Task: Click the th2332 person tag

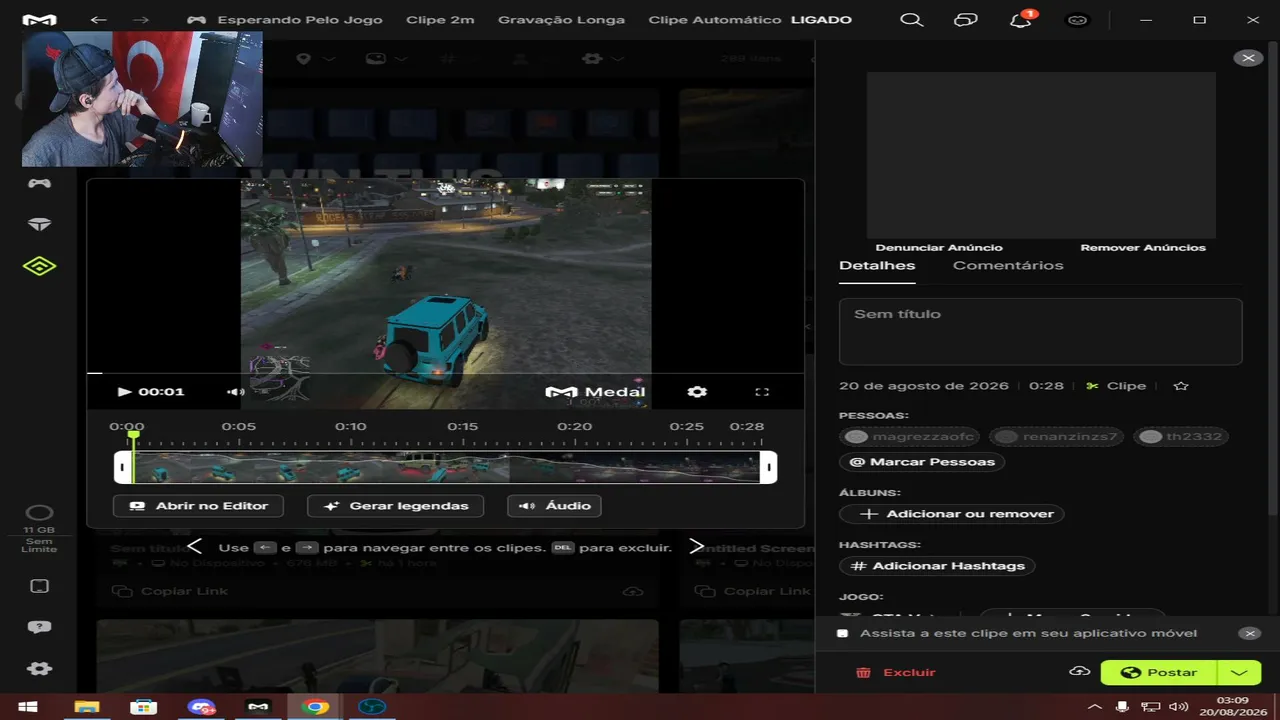Action: tap(1182, 437)
